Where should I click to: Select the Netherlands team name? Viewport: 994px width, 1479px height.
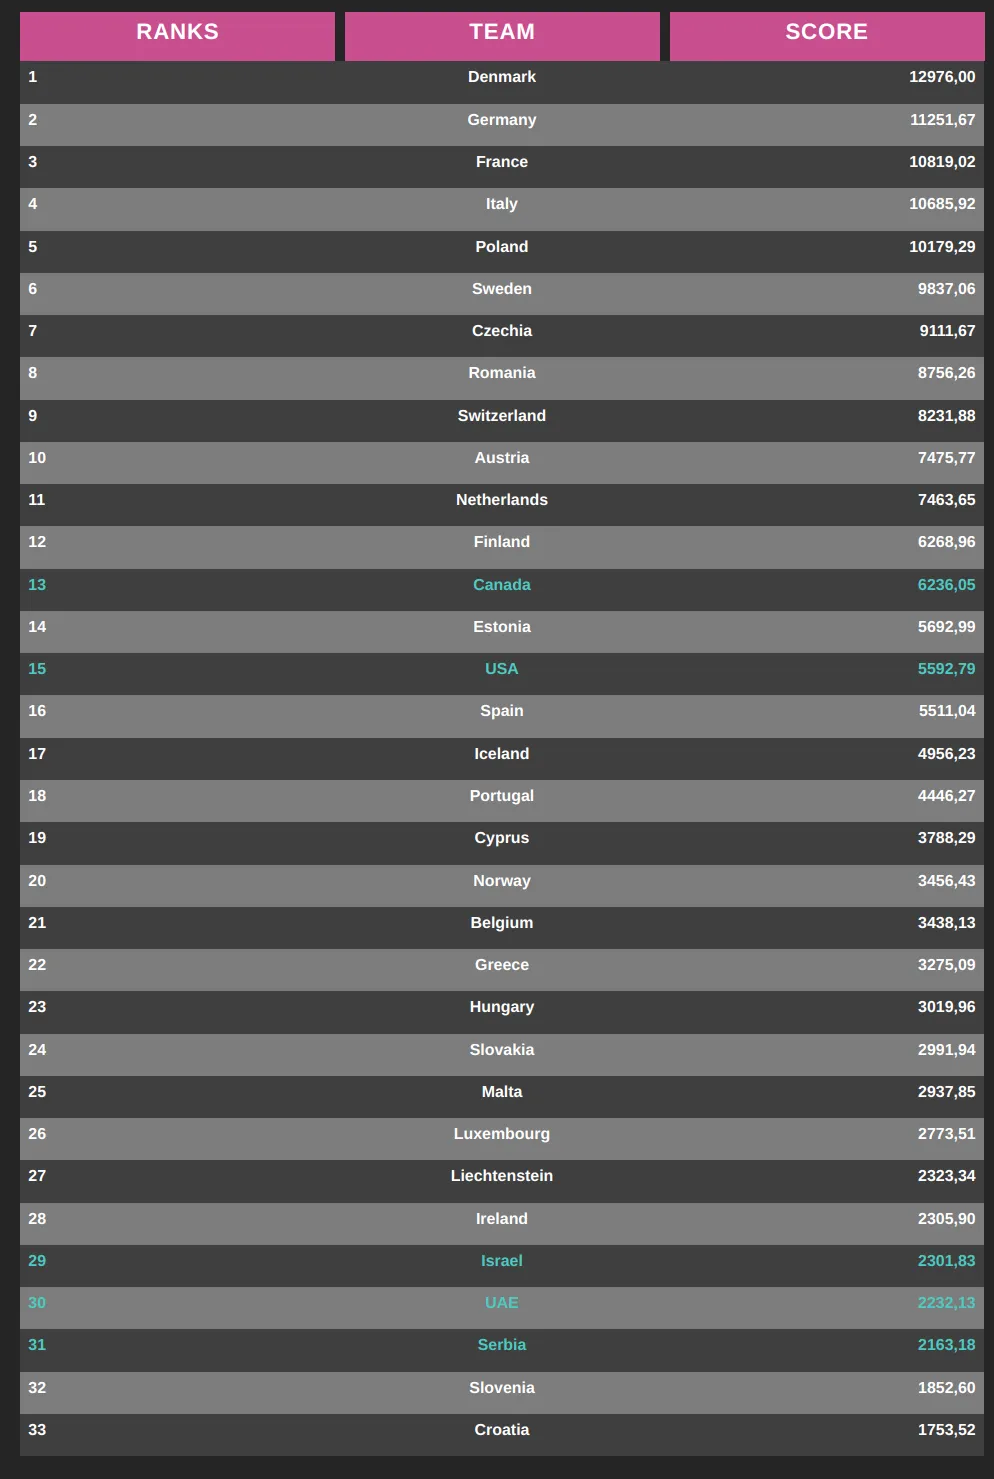point(502,500)
